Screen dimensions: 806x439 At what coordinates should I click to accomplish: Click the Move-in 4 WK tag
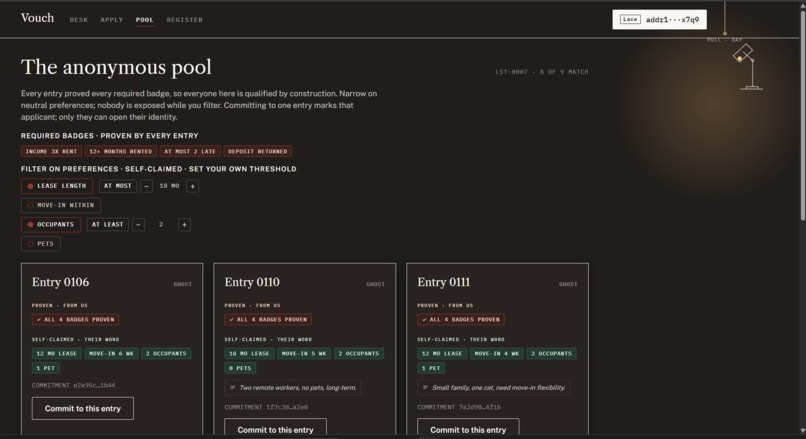coord(497,354)
